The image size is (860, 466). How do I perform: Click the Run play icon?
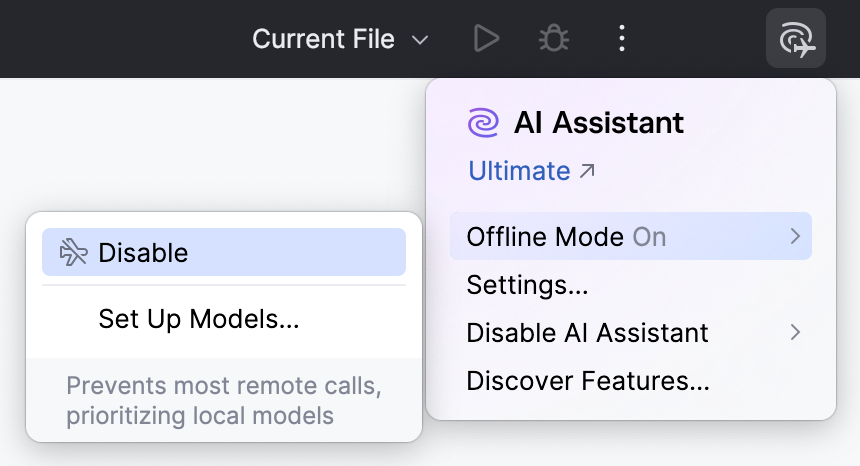point(486,39)
